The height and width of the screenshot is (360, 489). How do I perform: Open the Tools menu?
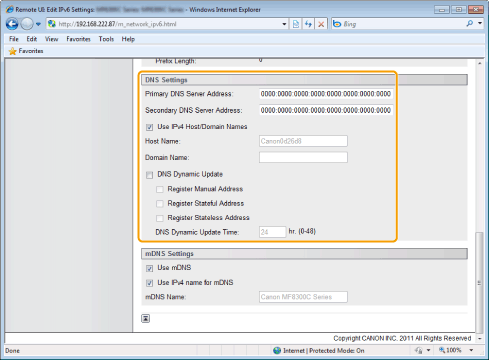106,39
